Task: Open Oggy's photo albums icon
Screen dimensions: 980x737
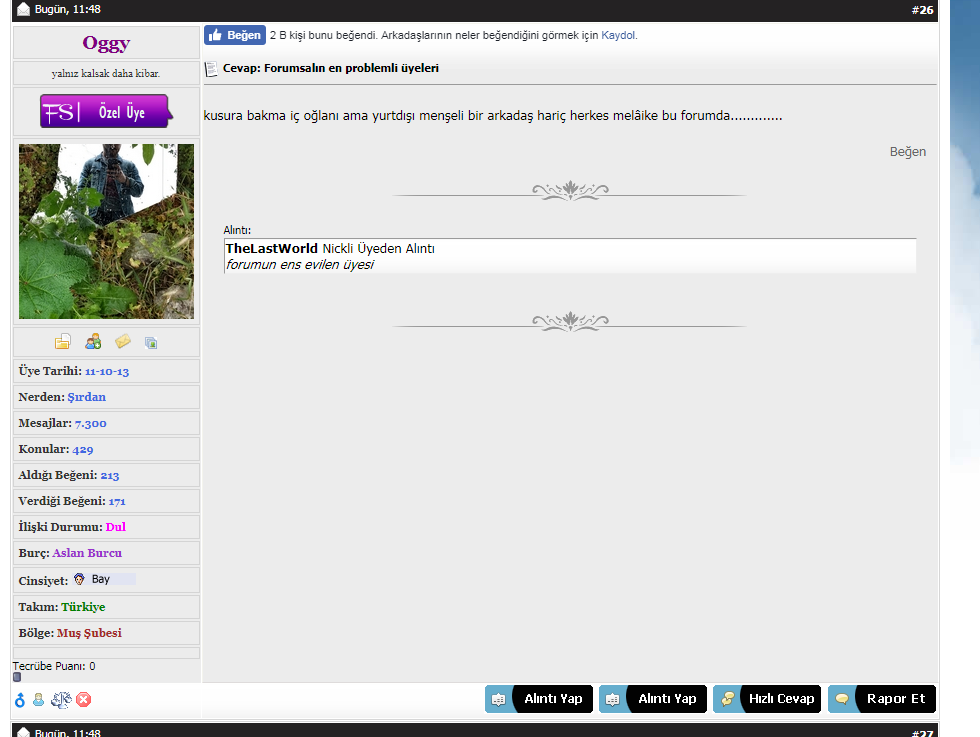Action: click(151, 343)
